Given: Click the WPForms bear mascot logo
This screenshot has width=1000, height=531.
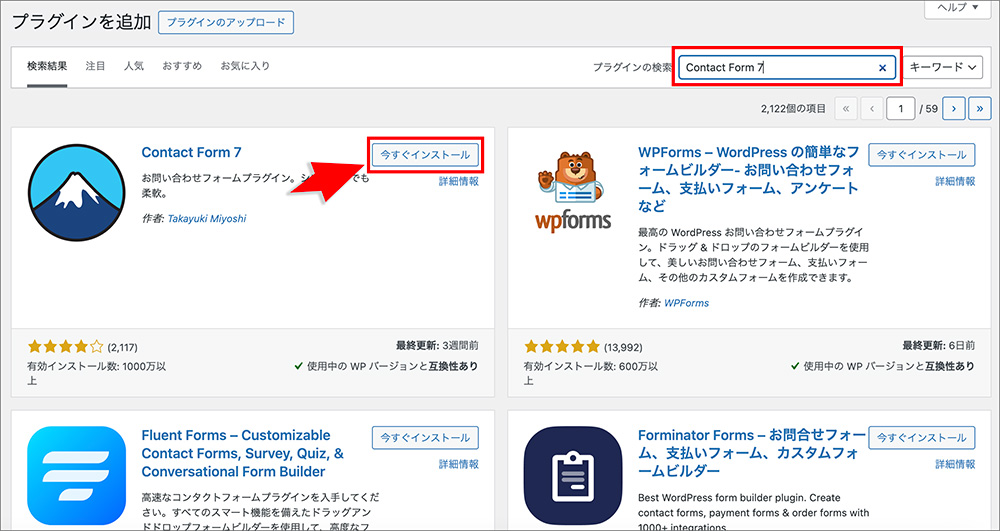Looking at the screenshot, I should (x=572, y=193).
